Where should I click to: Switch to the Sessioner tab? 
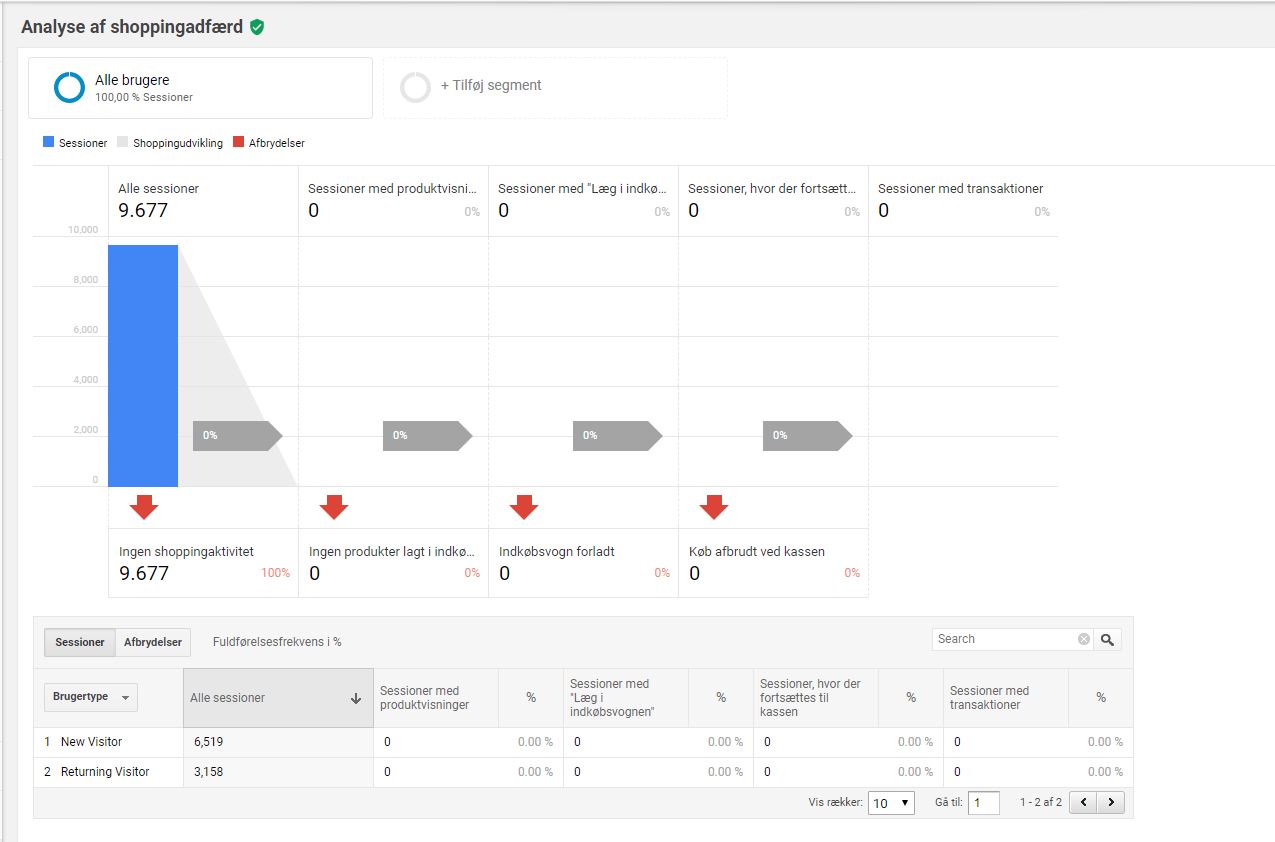click(x=80, y=642)
